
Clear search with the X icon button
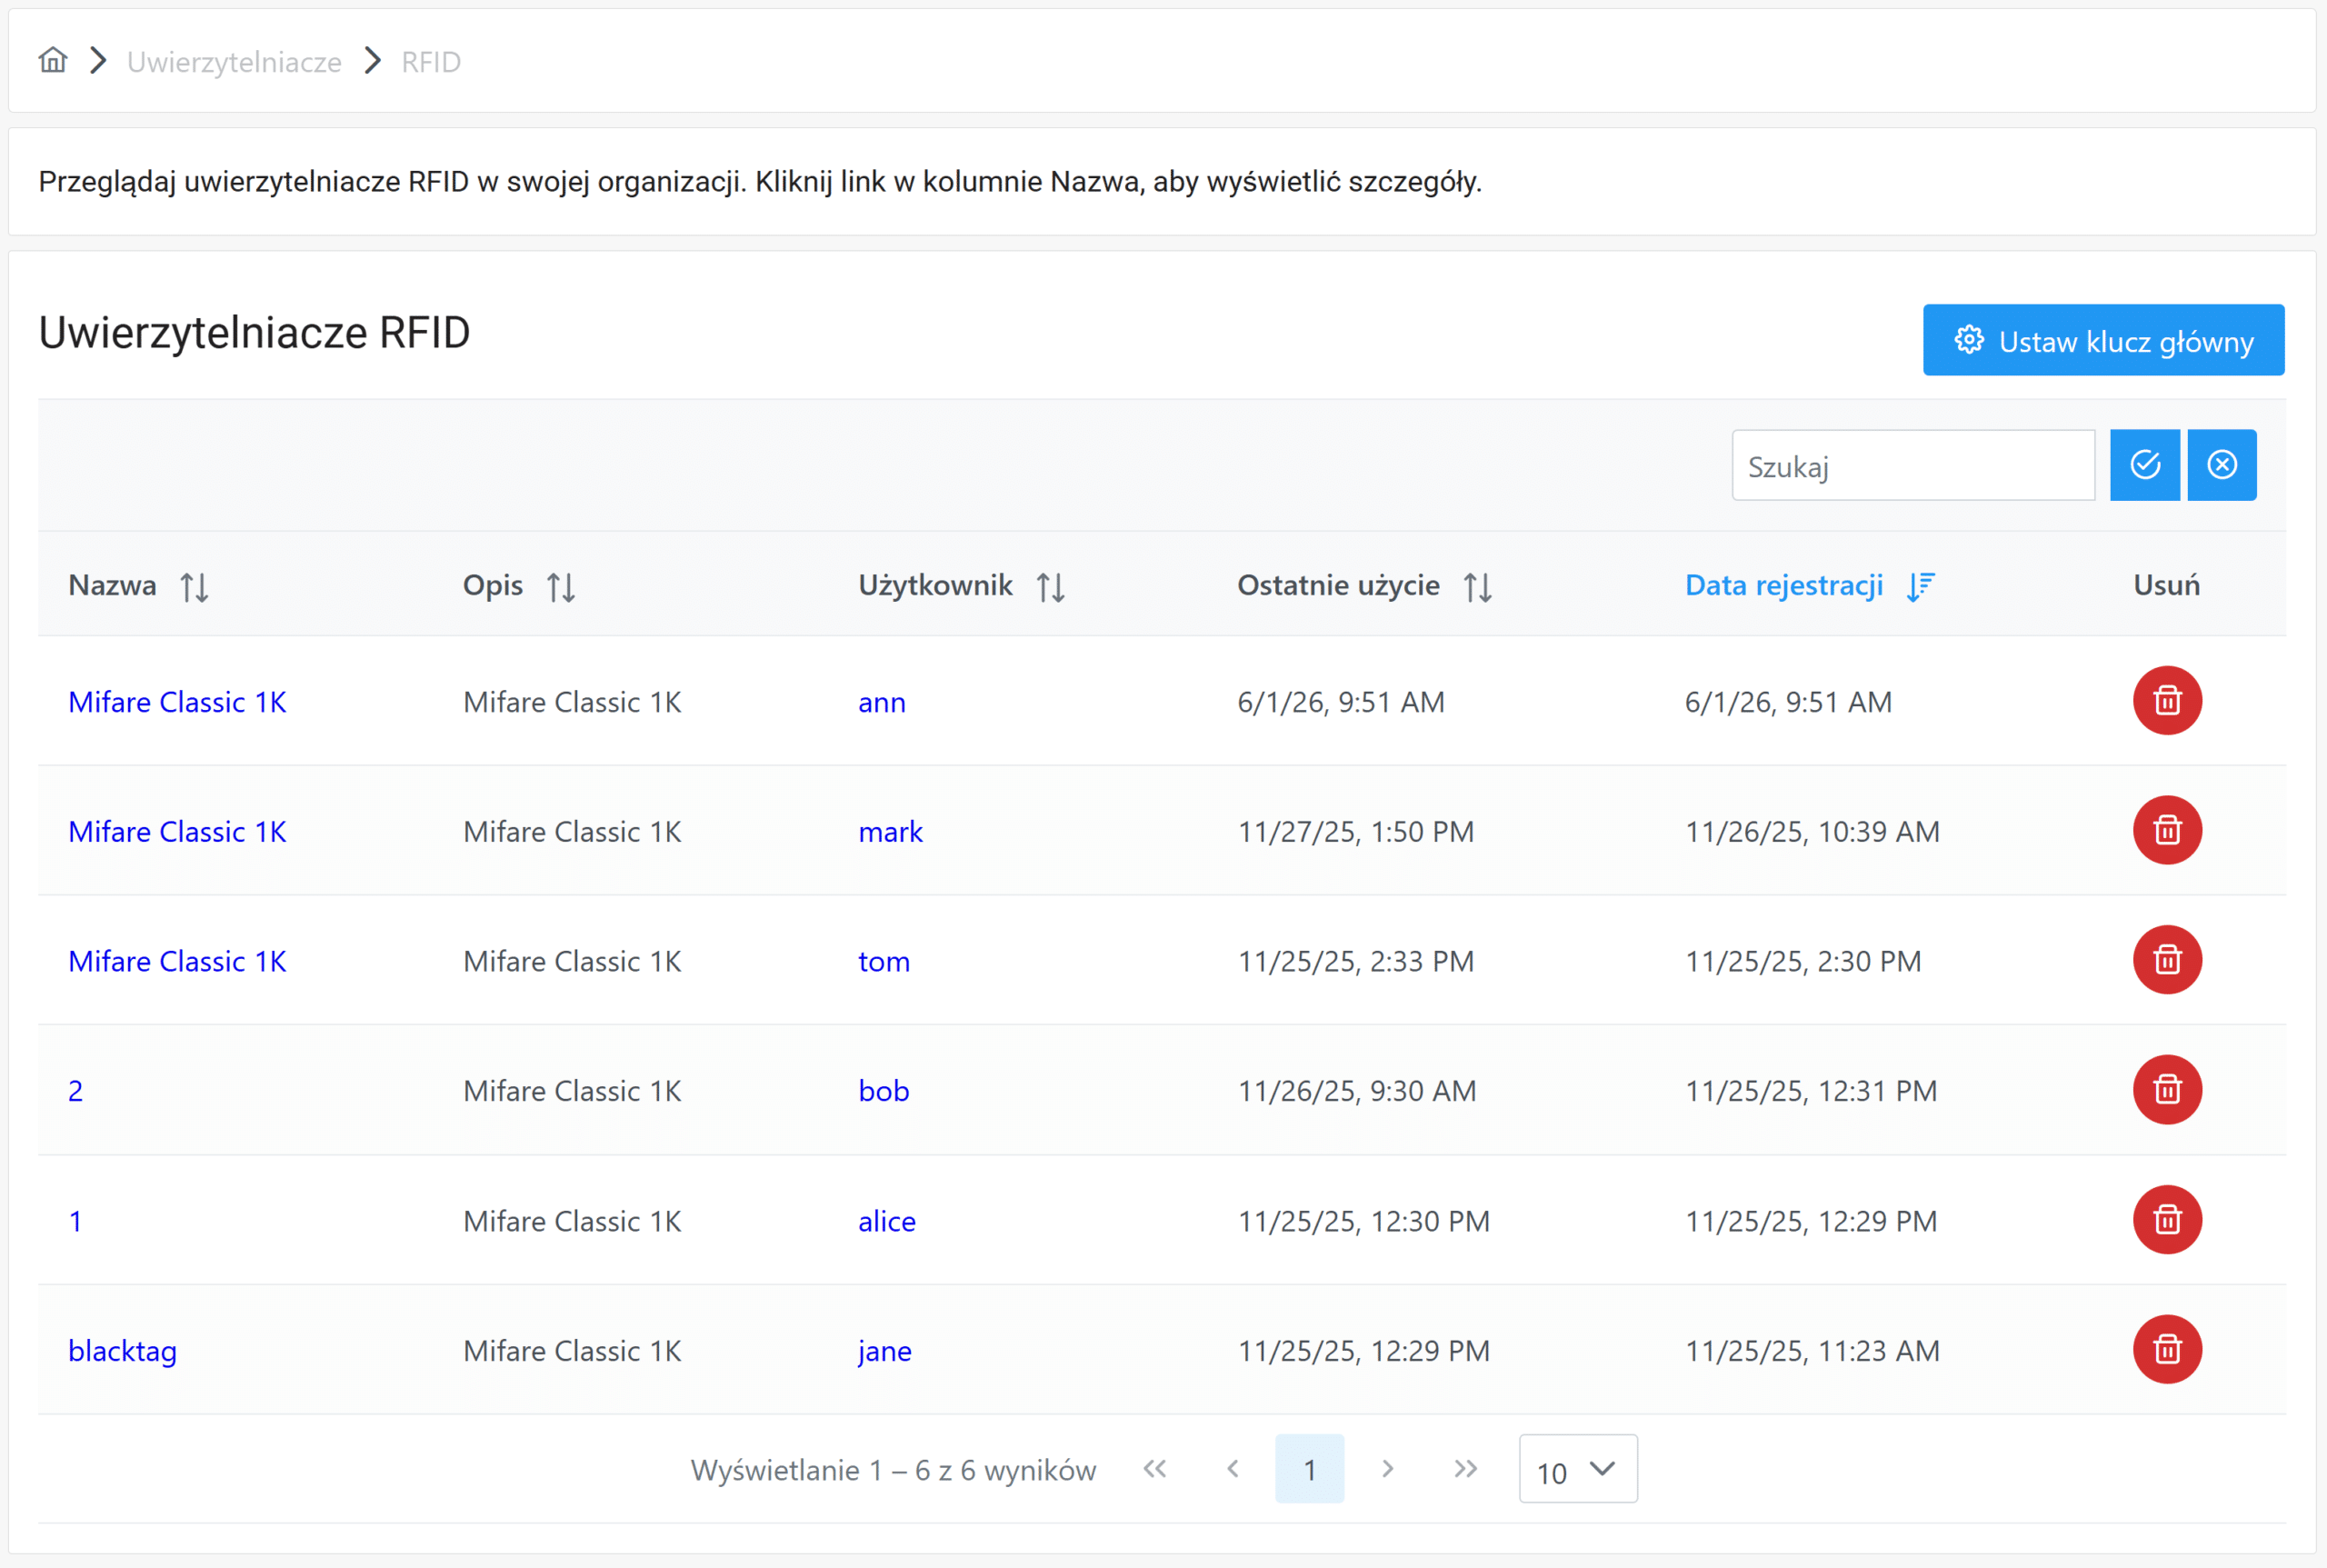point(2221,465)
